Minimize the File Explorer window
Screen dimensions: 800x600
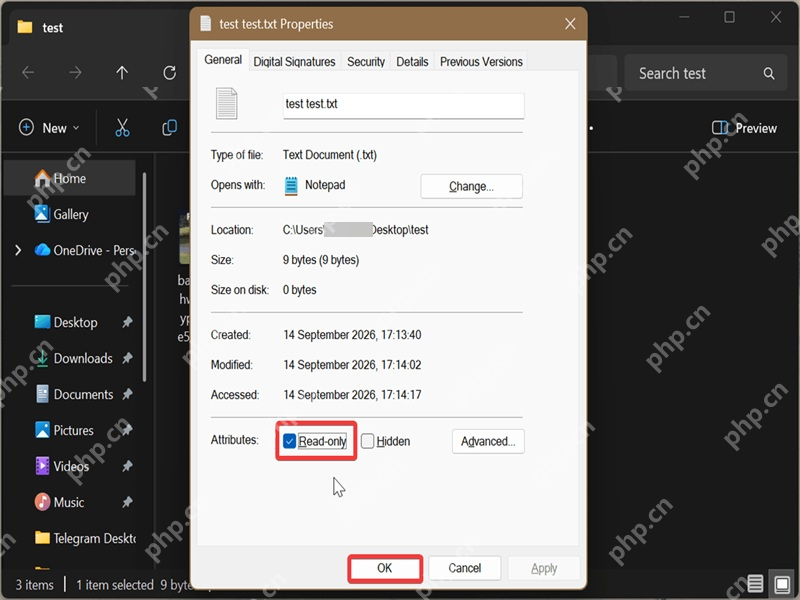click(684, 17)
